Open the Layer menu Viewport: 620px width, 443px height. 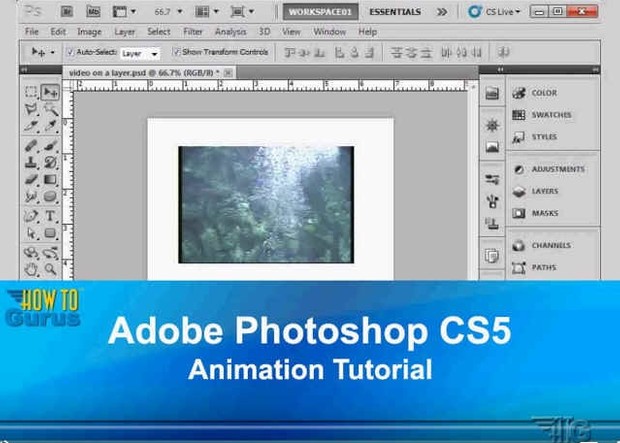[125, 32]
